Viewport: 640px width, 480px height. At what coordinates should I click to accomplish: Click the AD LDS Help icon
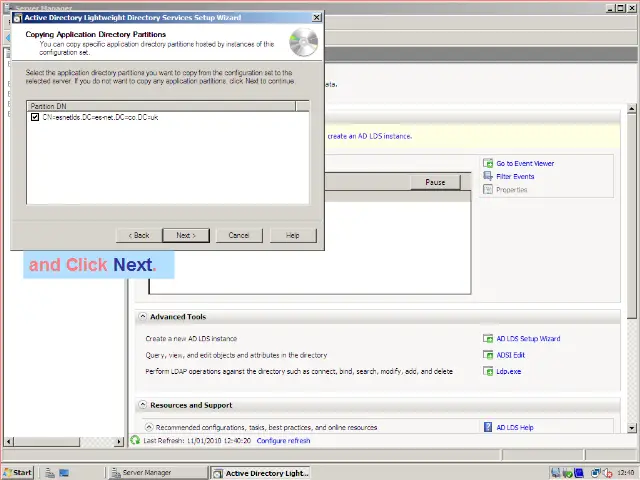[488, 427]
